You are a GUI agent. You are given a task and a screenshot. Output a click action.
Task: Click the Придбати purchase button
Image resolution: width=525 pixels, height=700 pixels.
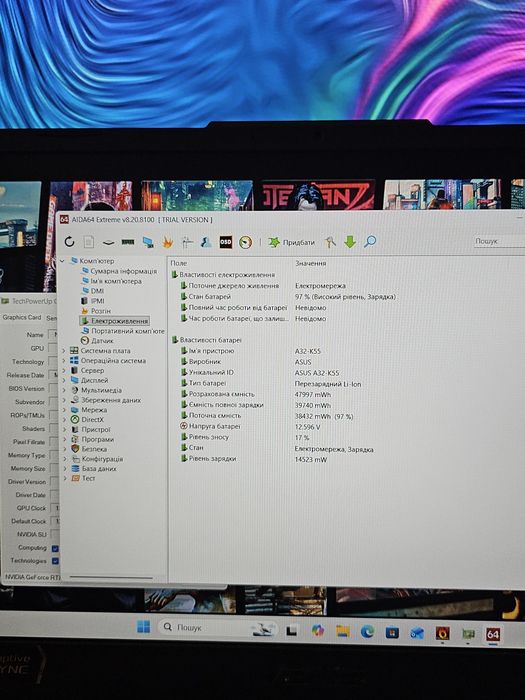tap(291, 242)
